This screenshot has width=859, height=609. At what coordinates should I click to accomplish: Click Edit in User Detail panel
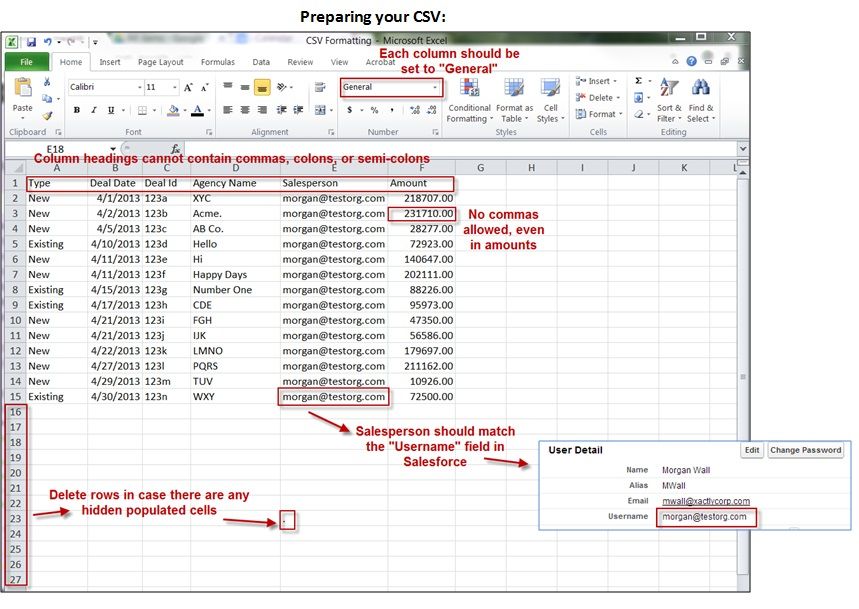click(x=752, y=450)
